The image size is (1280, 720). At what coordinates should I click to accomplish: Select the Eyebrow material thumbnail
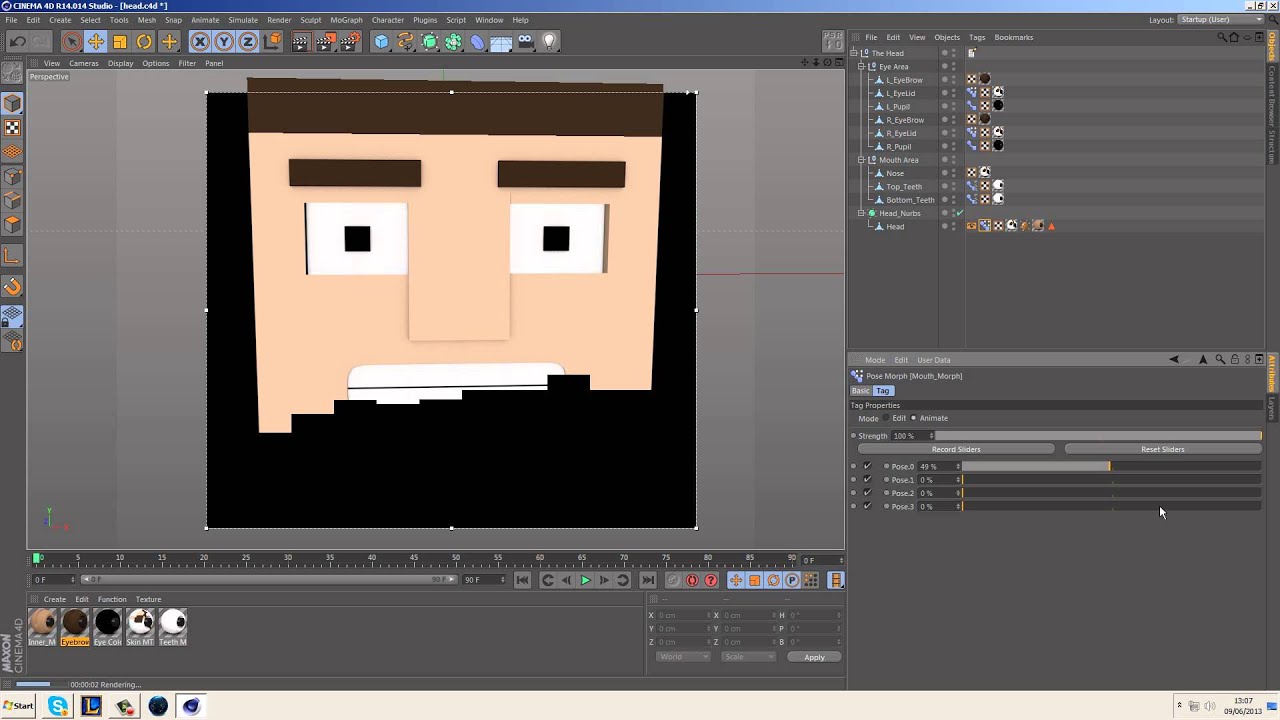click(75, 627)
